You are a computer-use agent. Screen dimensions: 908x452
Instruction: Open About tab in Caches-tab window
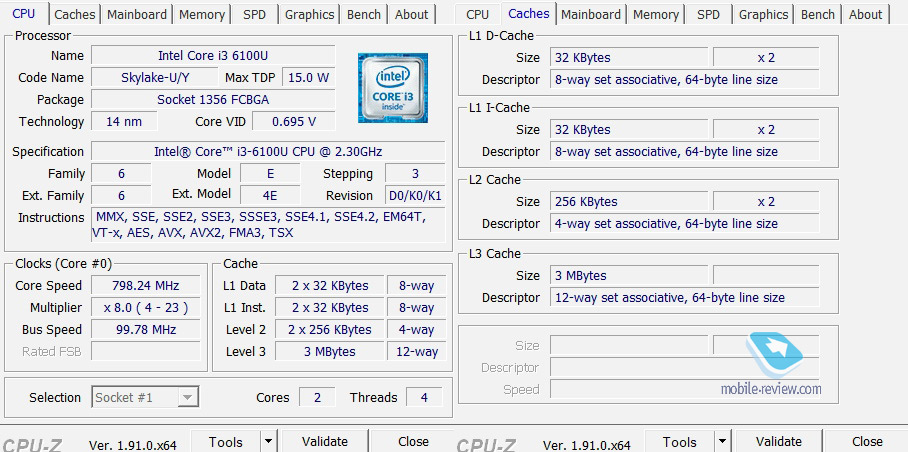tap(865, 14)
